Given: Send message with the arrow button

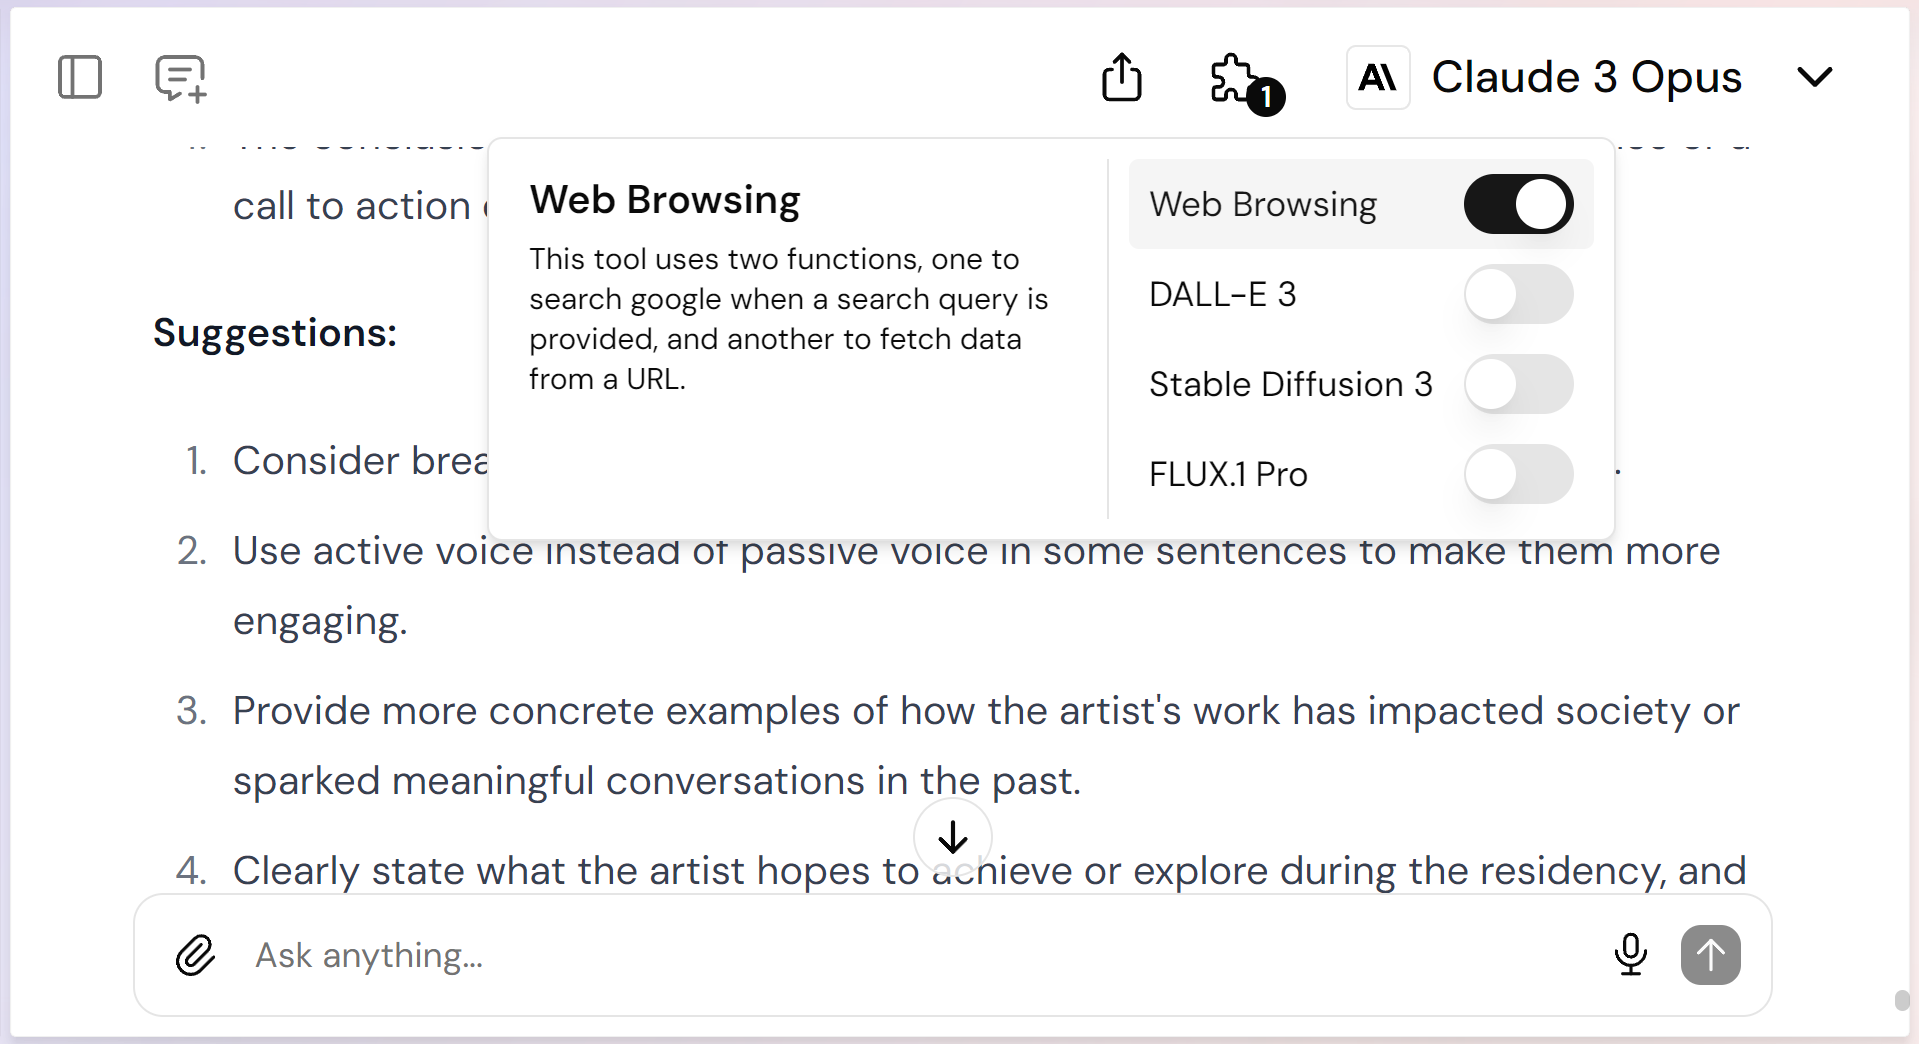Looking at the screenshot, I should point(1710,955).
